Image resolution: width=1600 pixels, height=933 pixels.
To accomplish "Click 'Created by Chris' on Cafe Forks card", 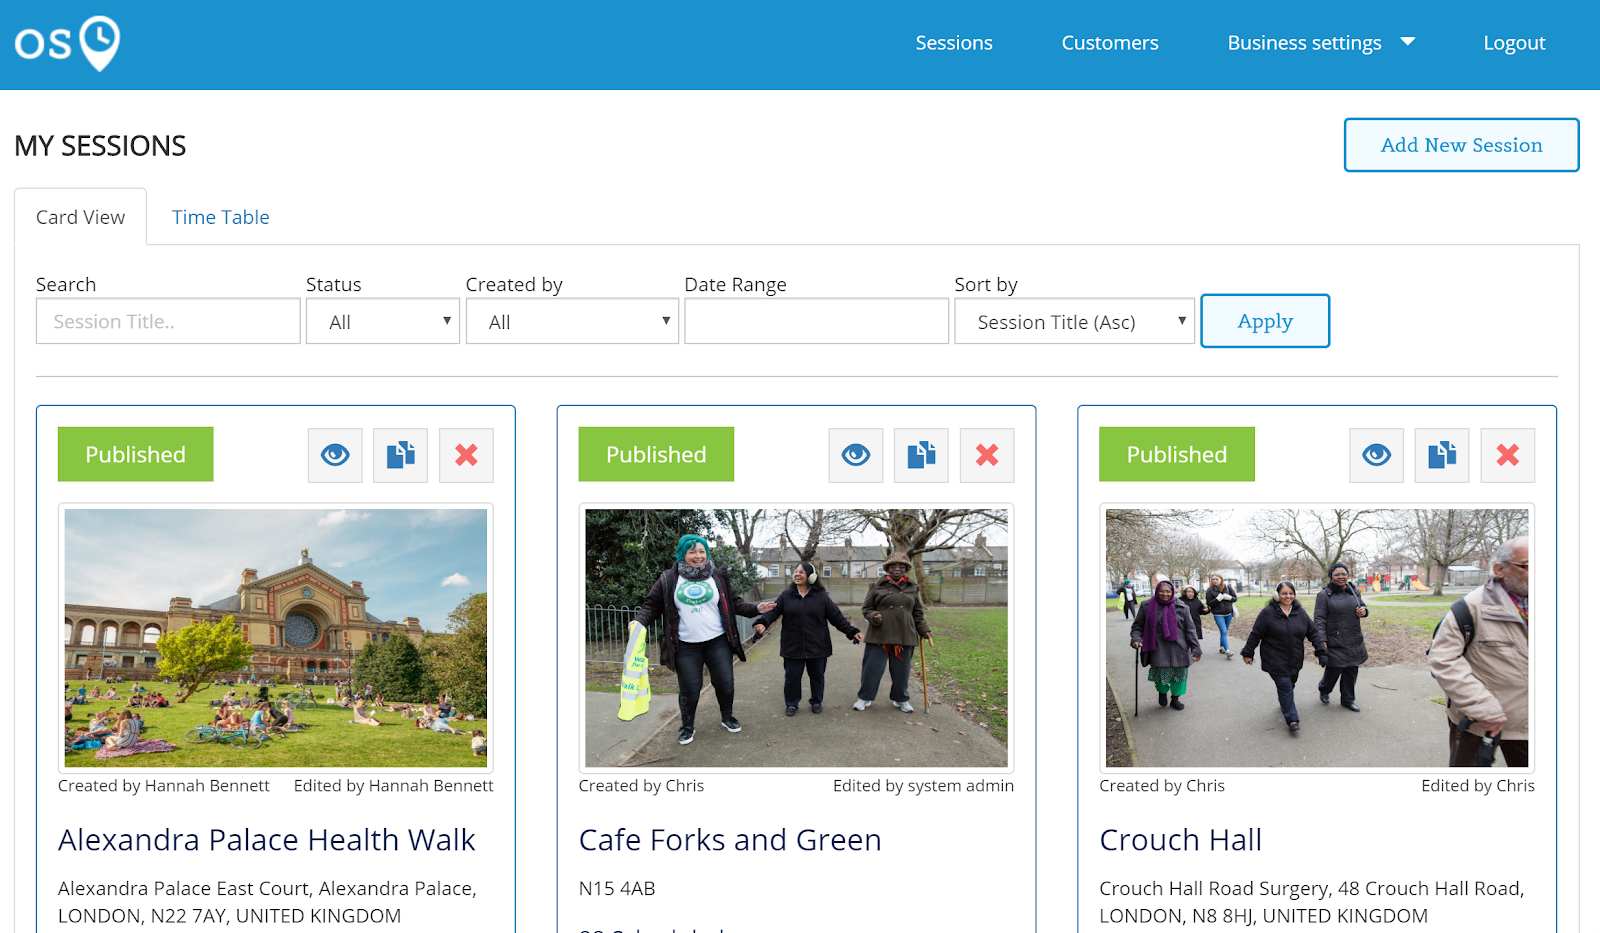I will coord(641,786).
